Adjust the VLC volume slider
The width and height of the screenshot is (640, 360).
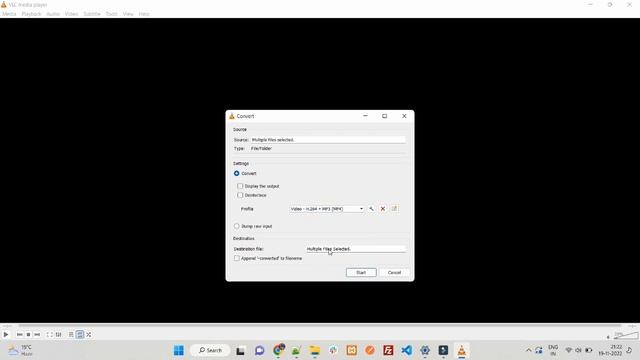pos(625,336)
